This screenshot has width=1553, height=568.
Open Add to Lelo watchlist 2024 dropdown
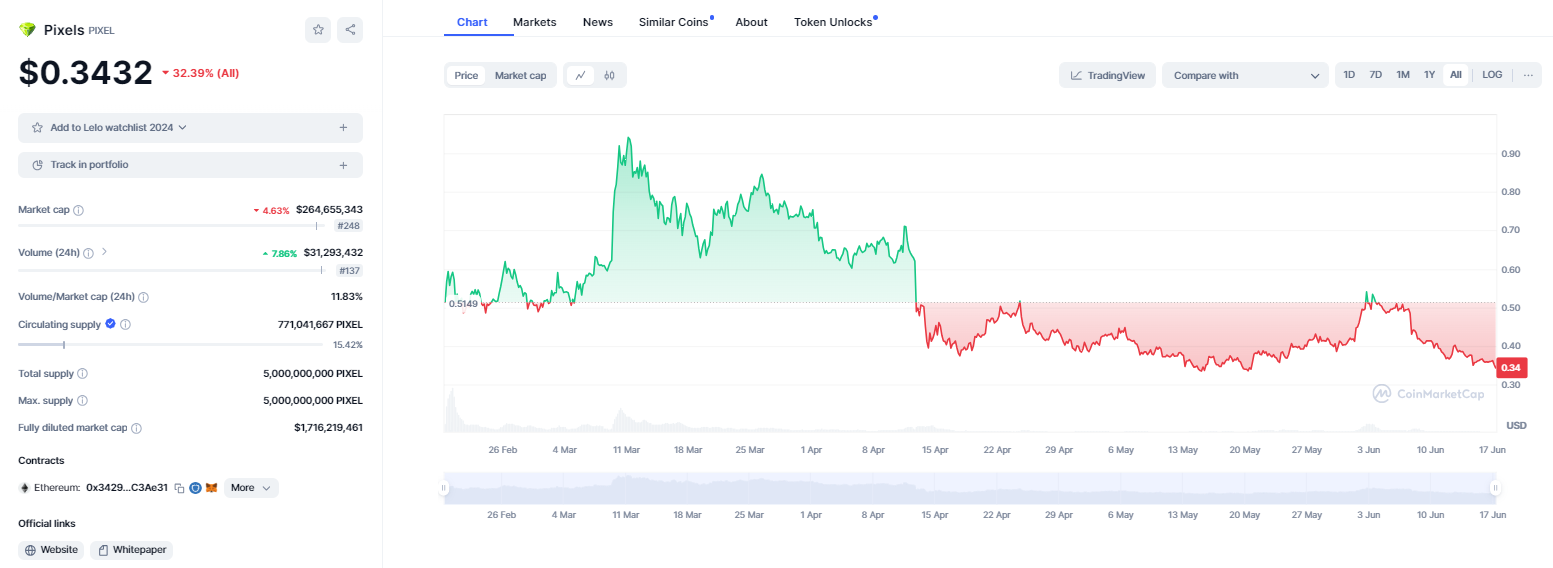[x=182, y=128]
